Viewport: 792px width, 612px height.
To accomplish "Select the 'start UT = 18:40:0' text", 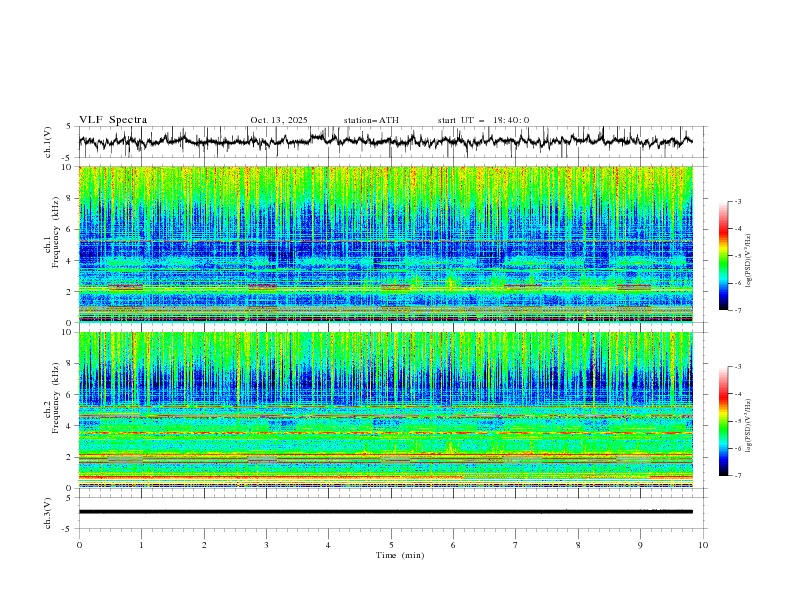I will point(483,120).
